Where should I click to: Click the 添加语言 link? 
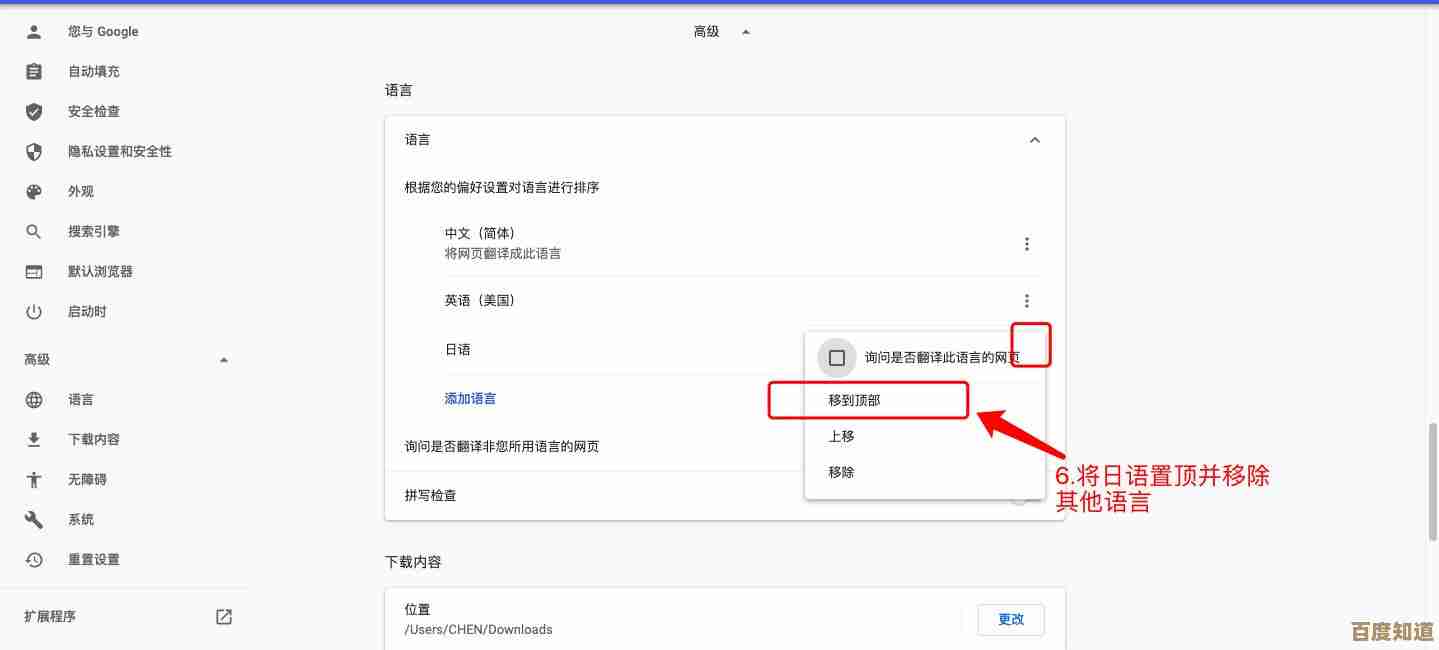[x=469, y=398]
